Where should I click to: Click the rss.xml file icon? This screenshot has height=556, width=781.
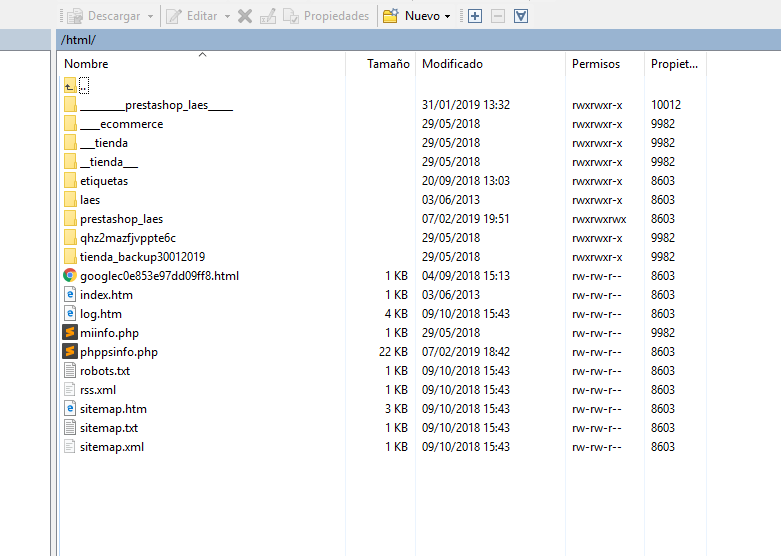point(70,390)
